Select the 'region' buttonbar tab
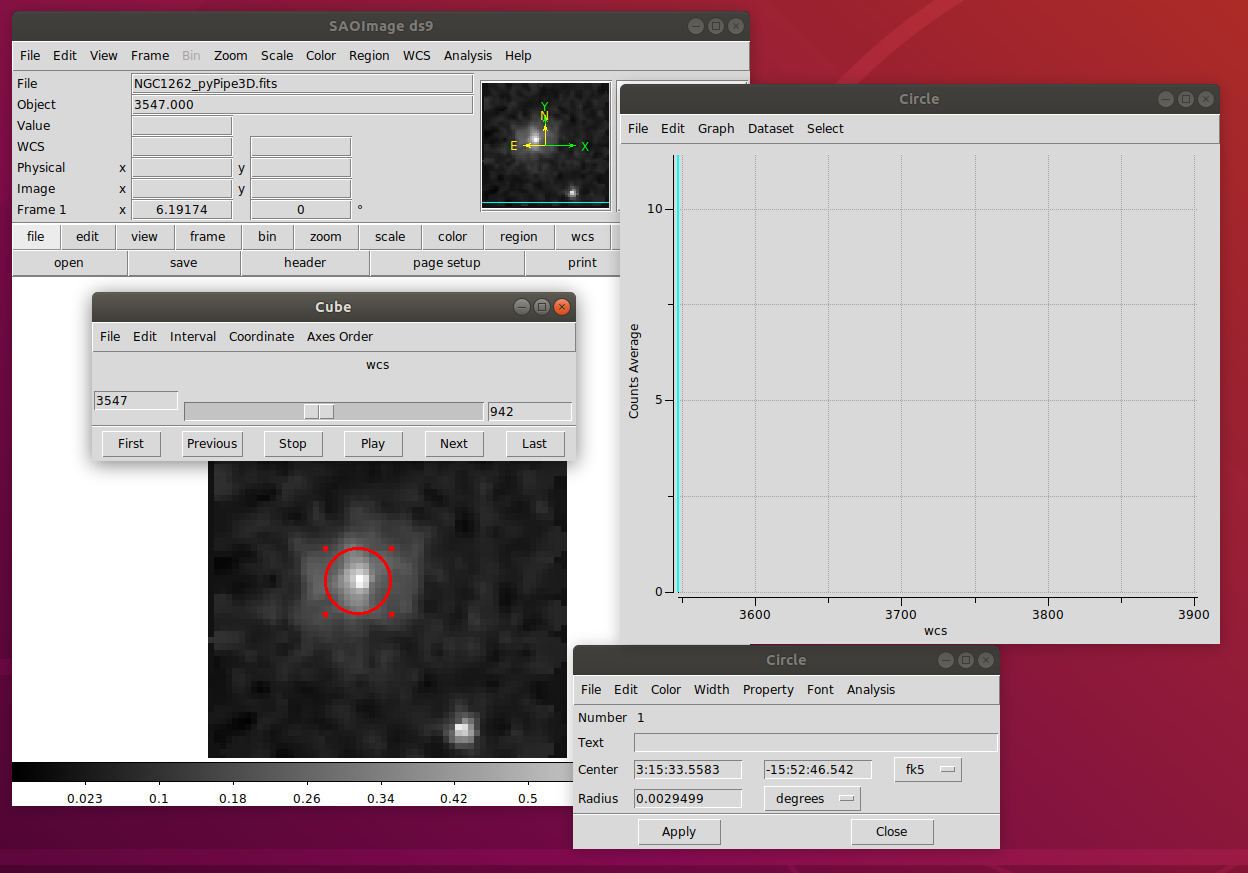This screenshot has width=1248, height=873. click(x=519, y=237)
